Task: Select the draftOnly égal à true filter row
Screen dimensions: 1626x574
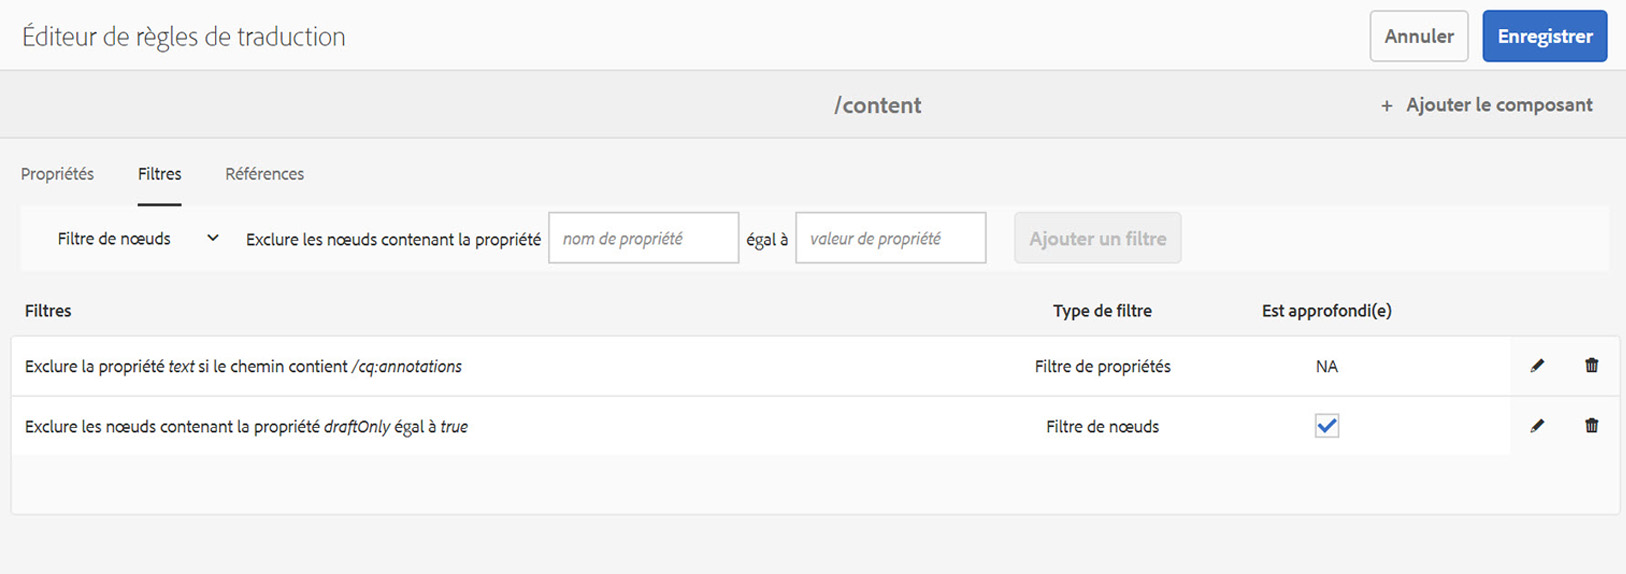Action: tap(500, 426)
